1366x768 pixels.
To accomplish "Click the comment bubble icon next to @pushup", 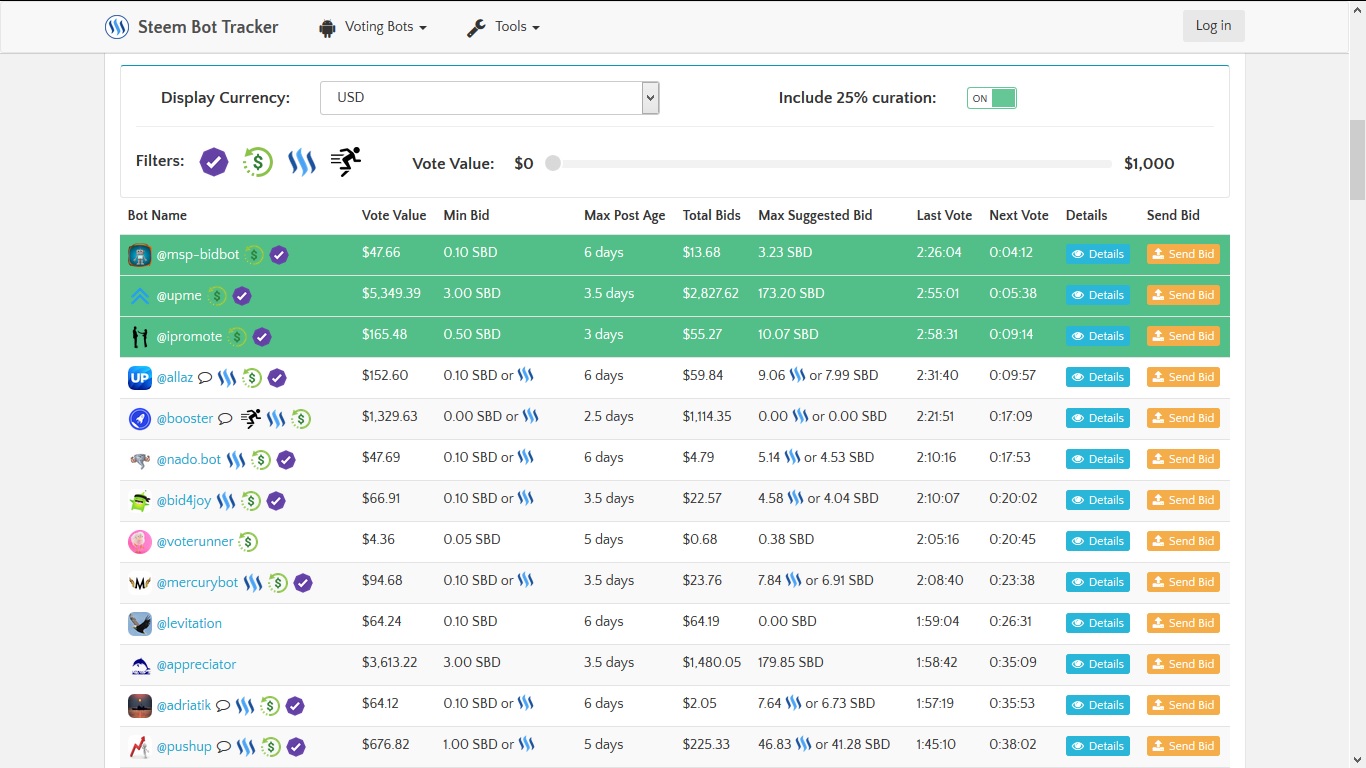I will 224,747.
